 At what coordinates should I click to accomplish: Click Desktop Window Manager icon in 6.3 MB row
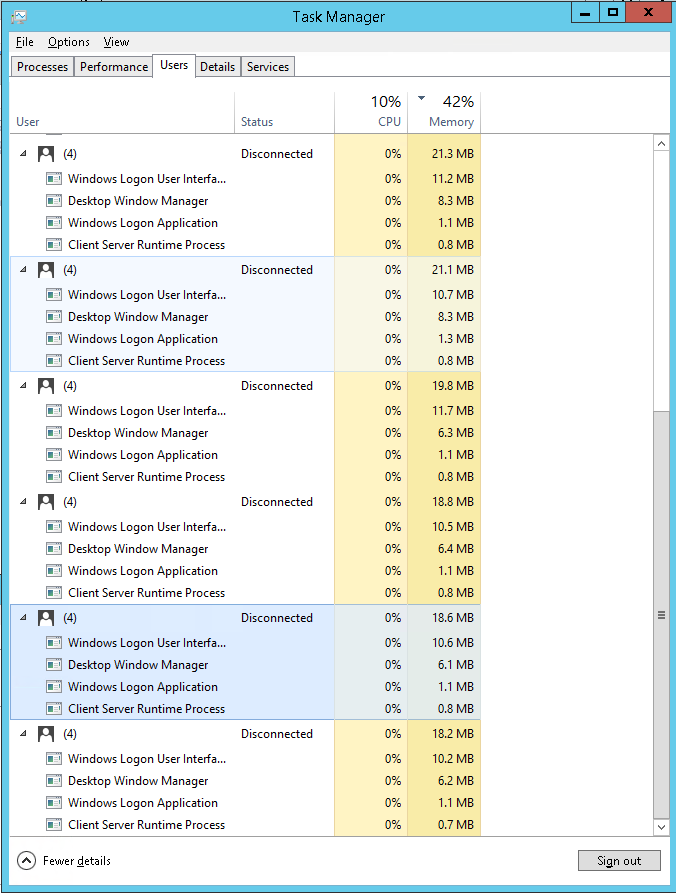point(54,433)
